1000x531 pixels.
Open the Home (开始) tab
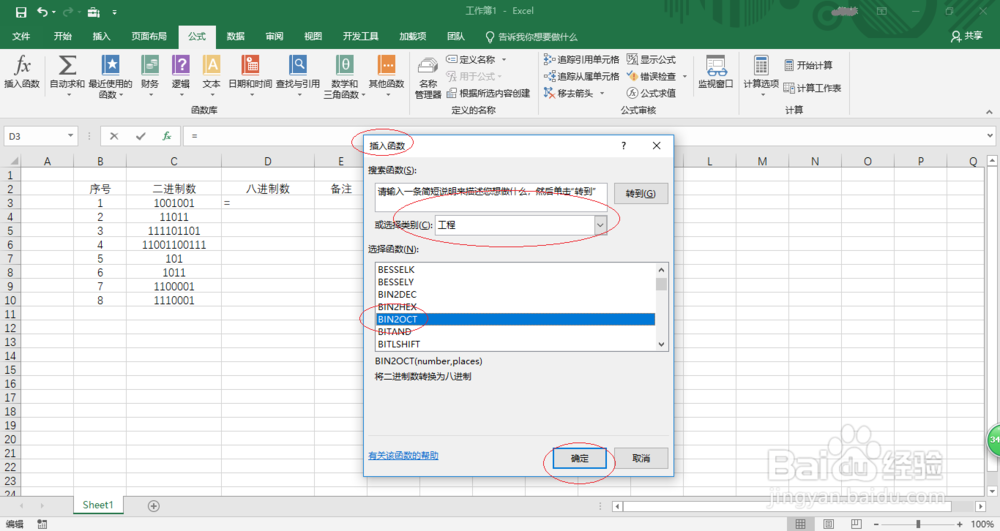[62, 36]
